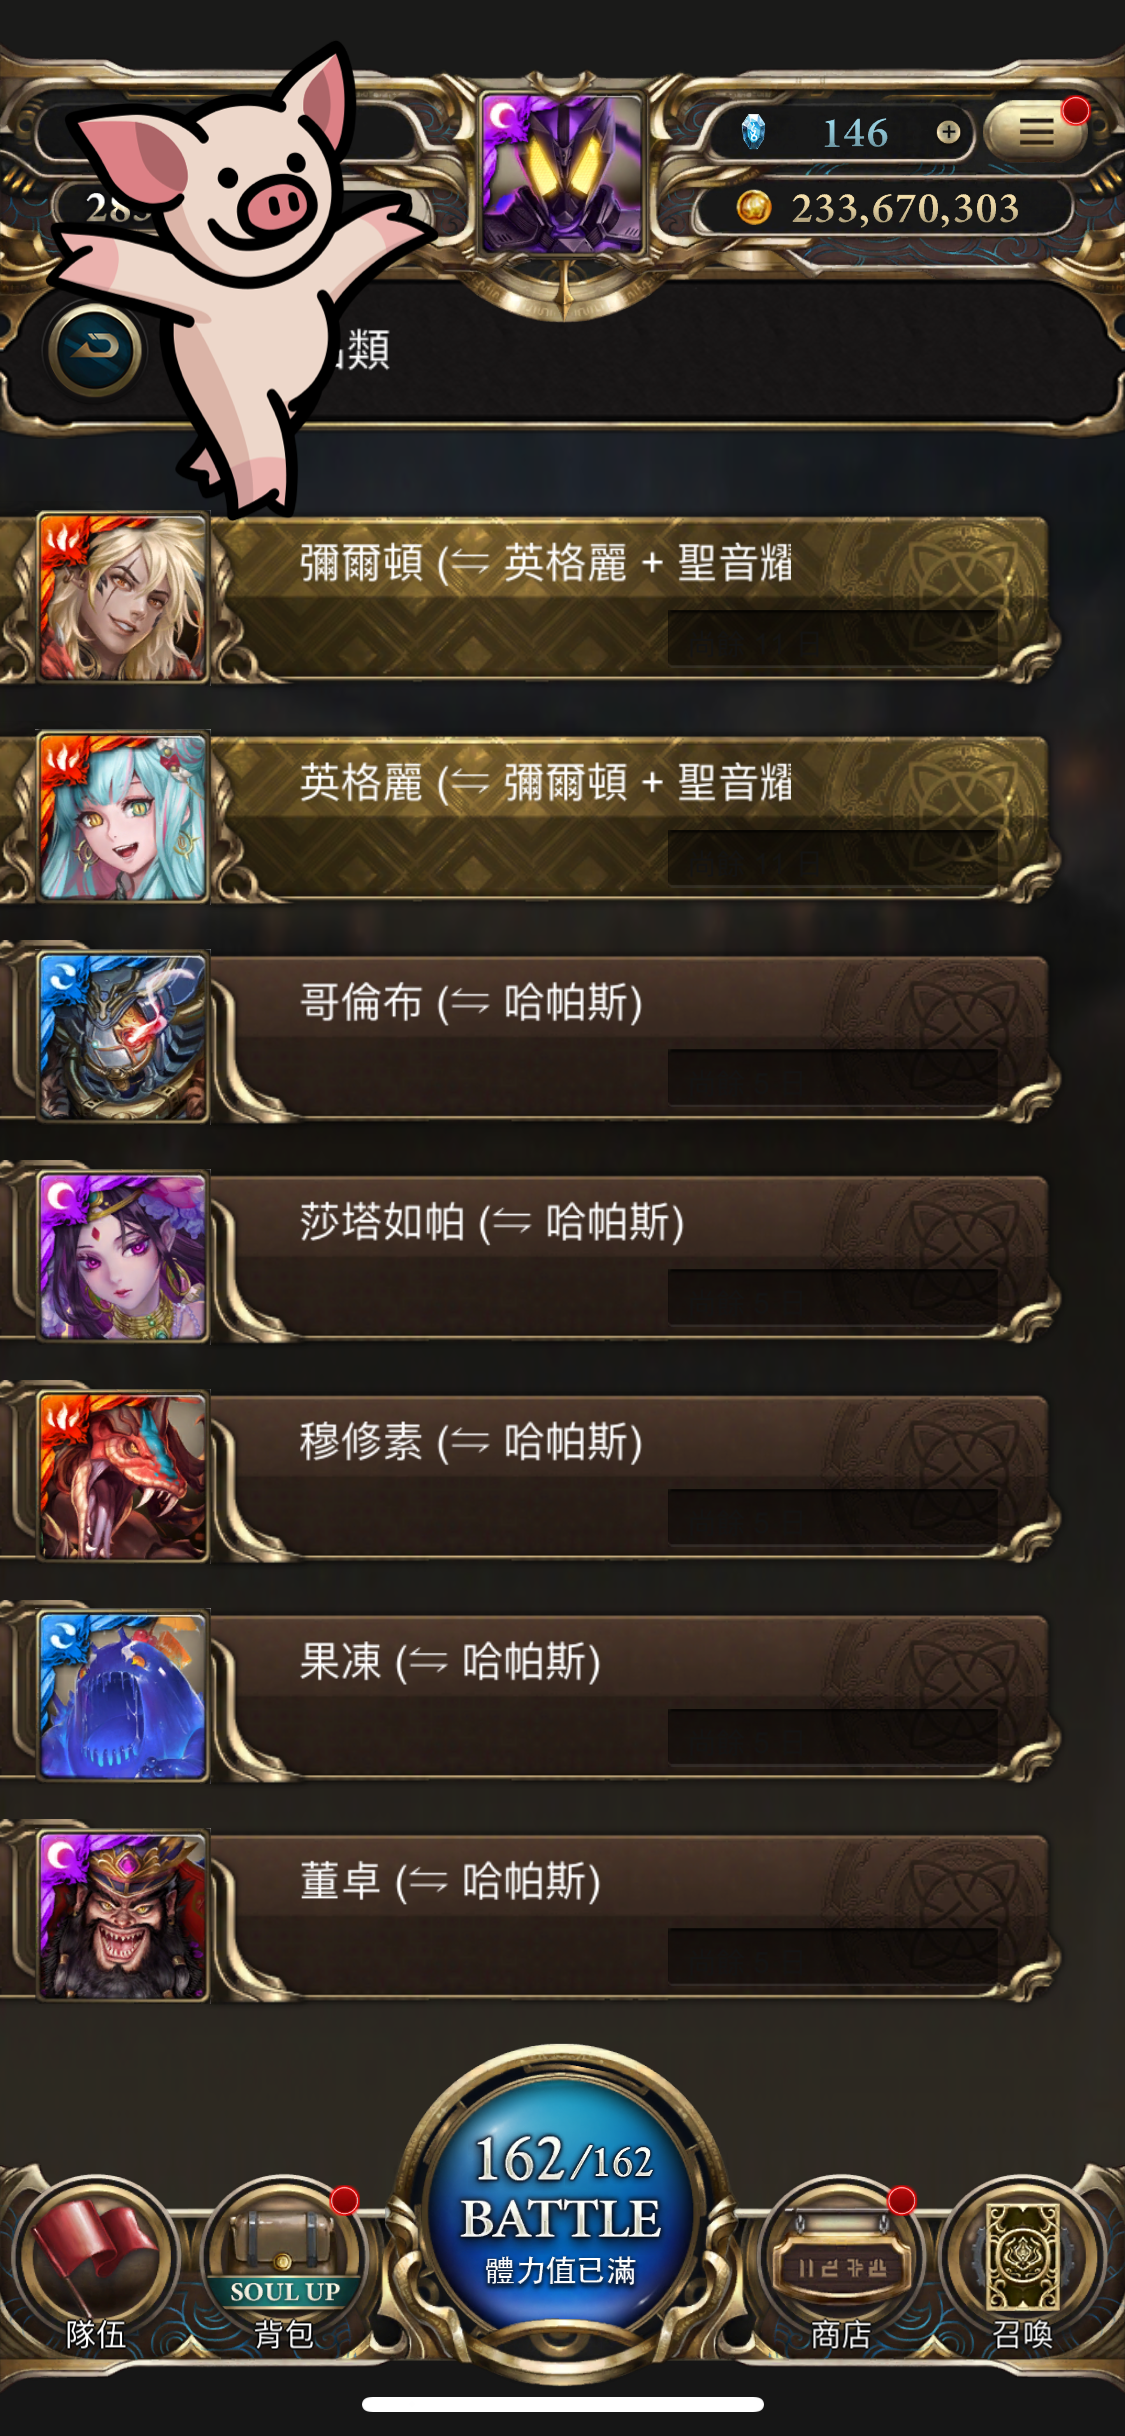Screen dimensions: 1125x2436
Task: Tap the red dragon 穆修素 portrait
Action: click(x=123, y=1477)
